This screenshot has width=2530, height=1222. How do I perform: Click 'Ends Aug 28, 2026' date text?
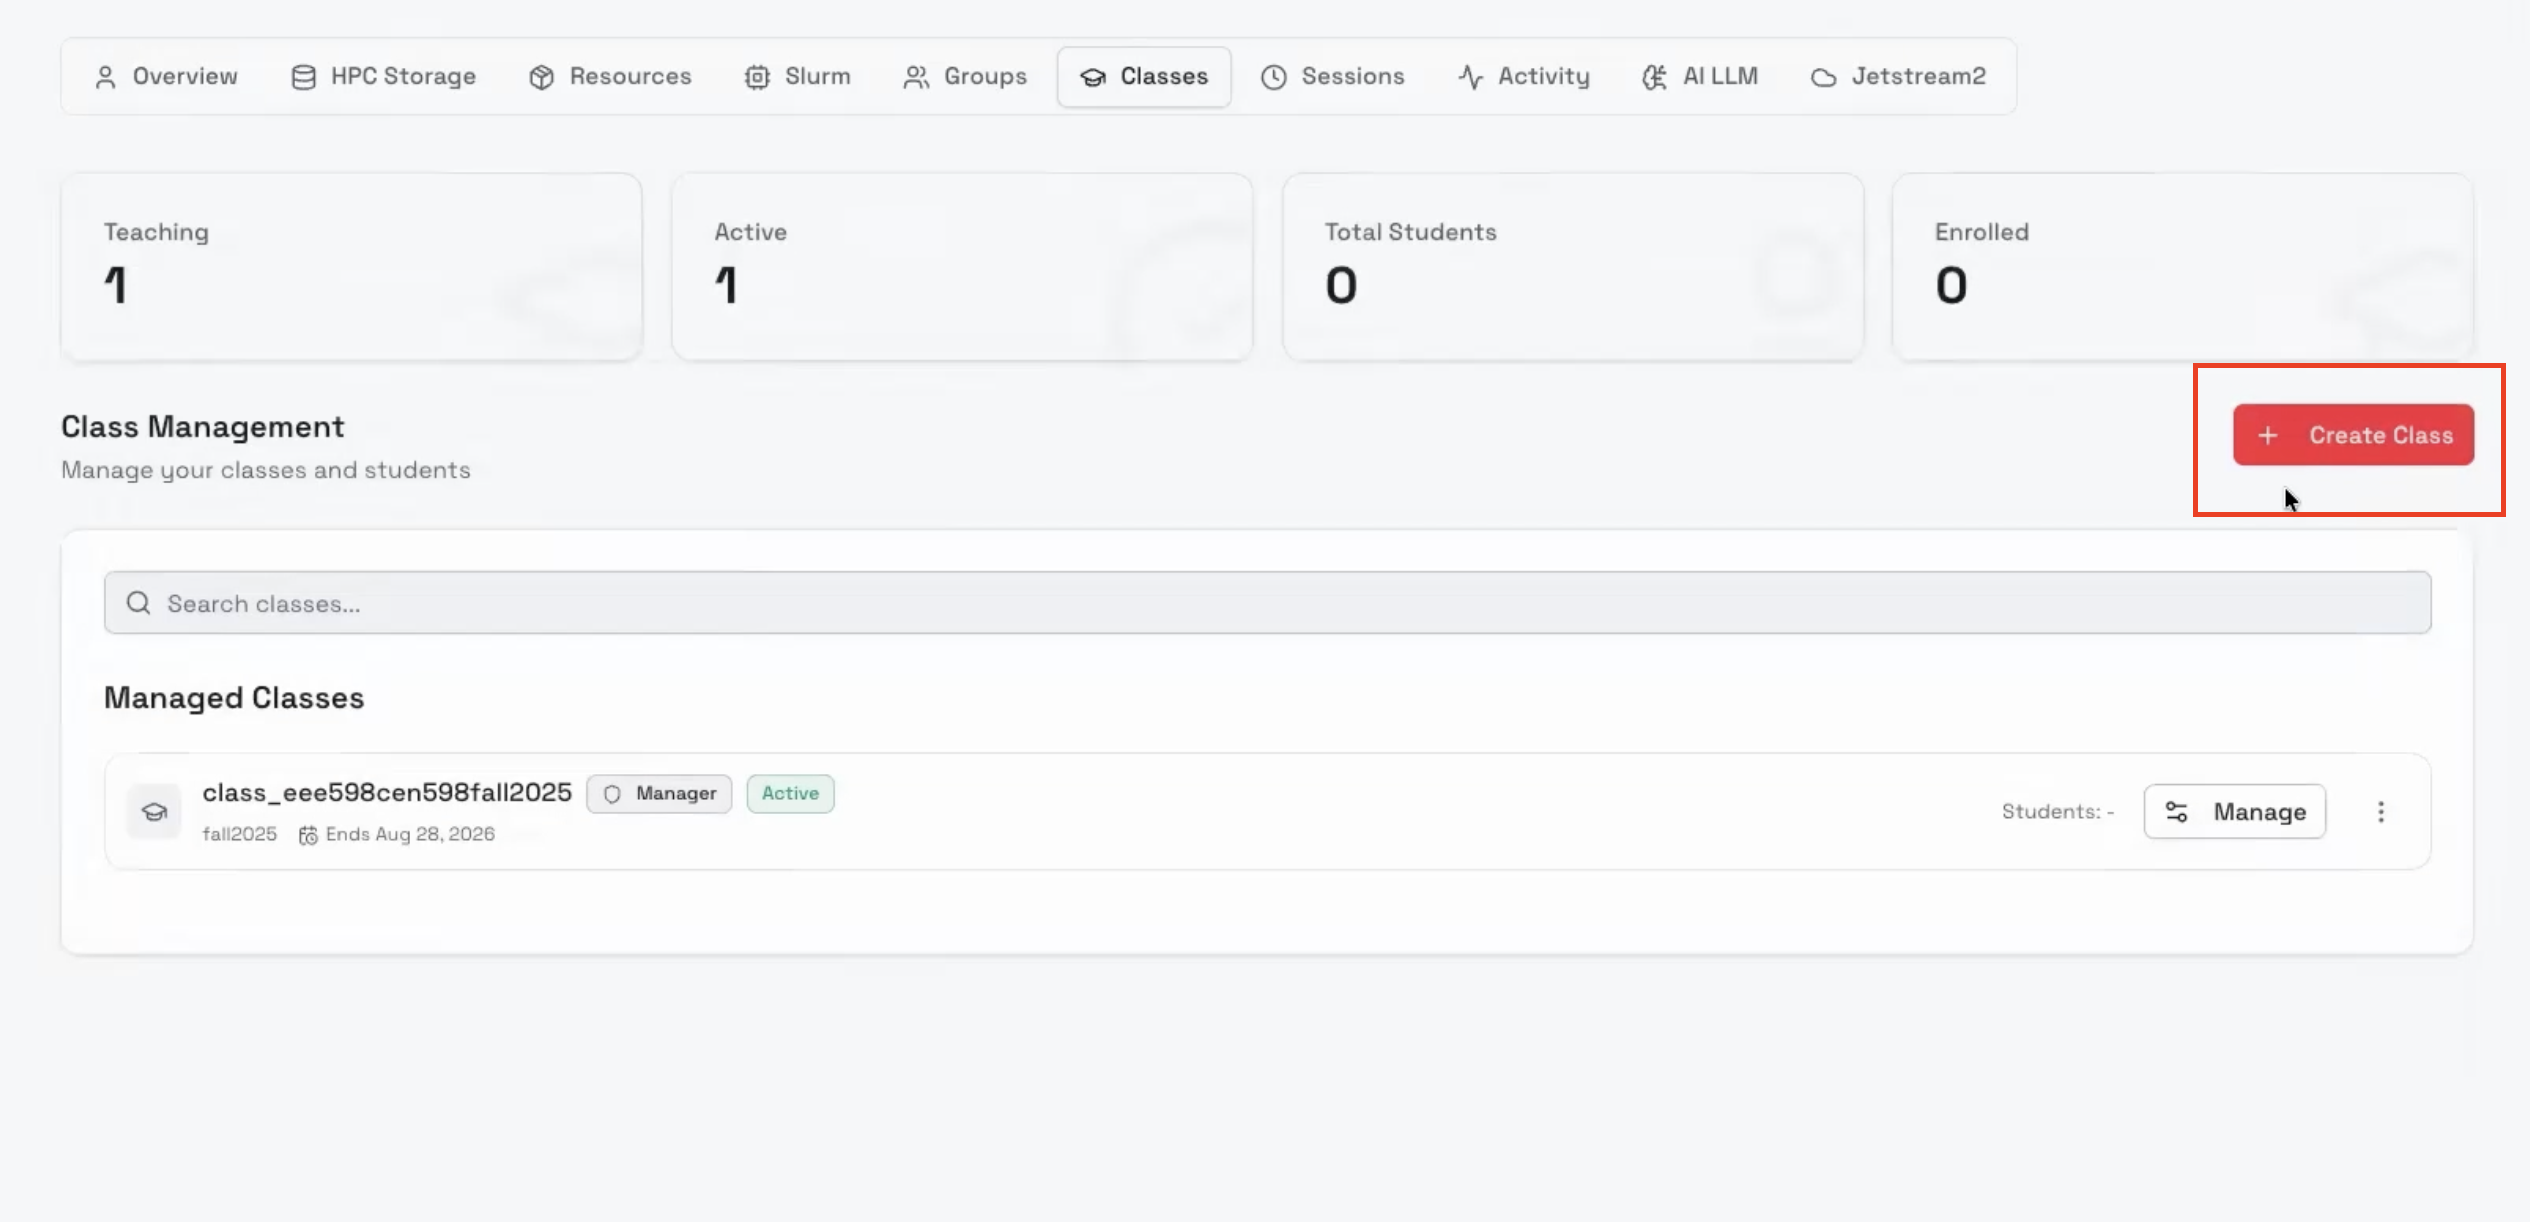pyautogui.click(x=410, y=835)
